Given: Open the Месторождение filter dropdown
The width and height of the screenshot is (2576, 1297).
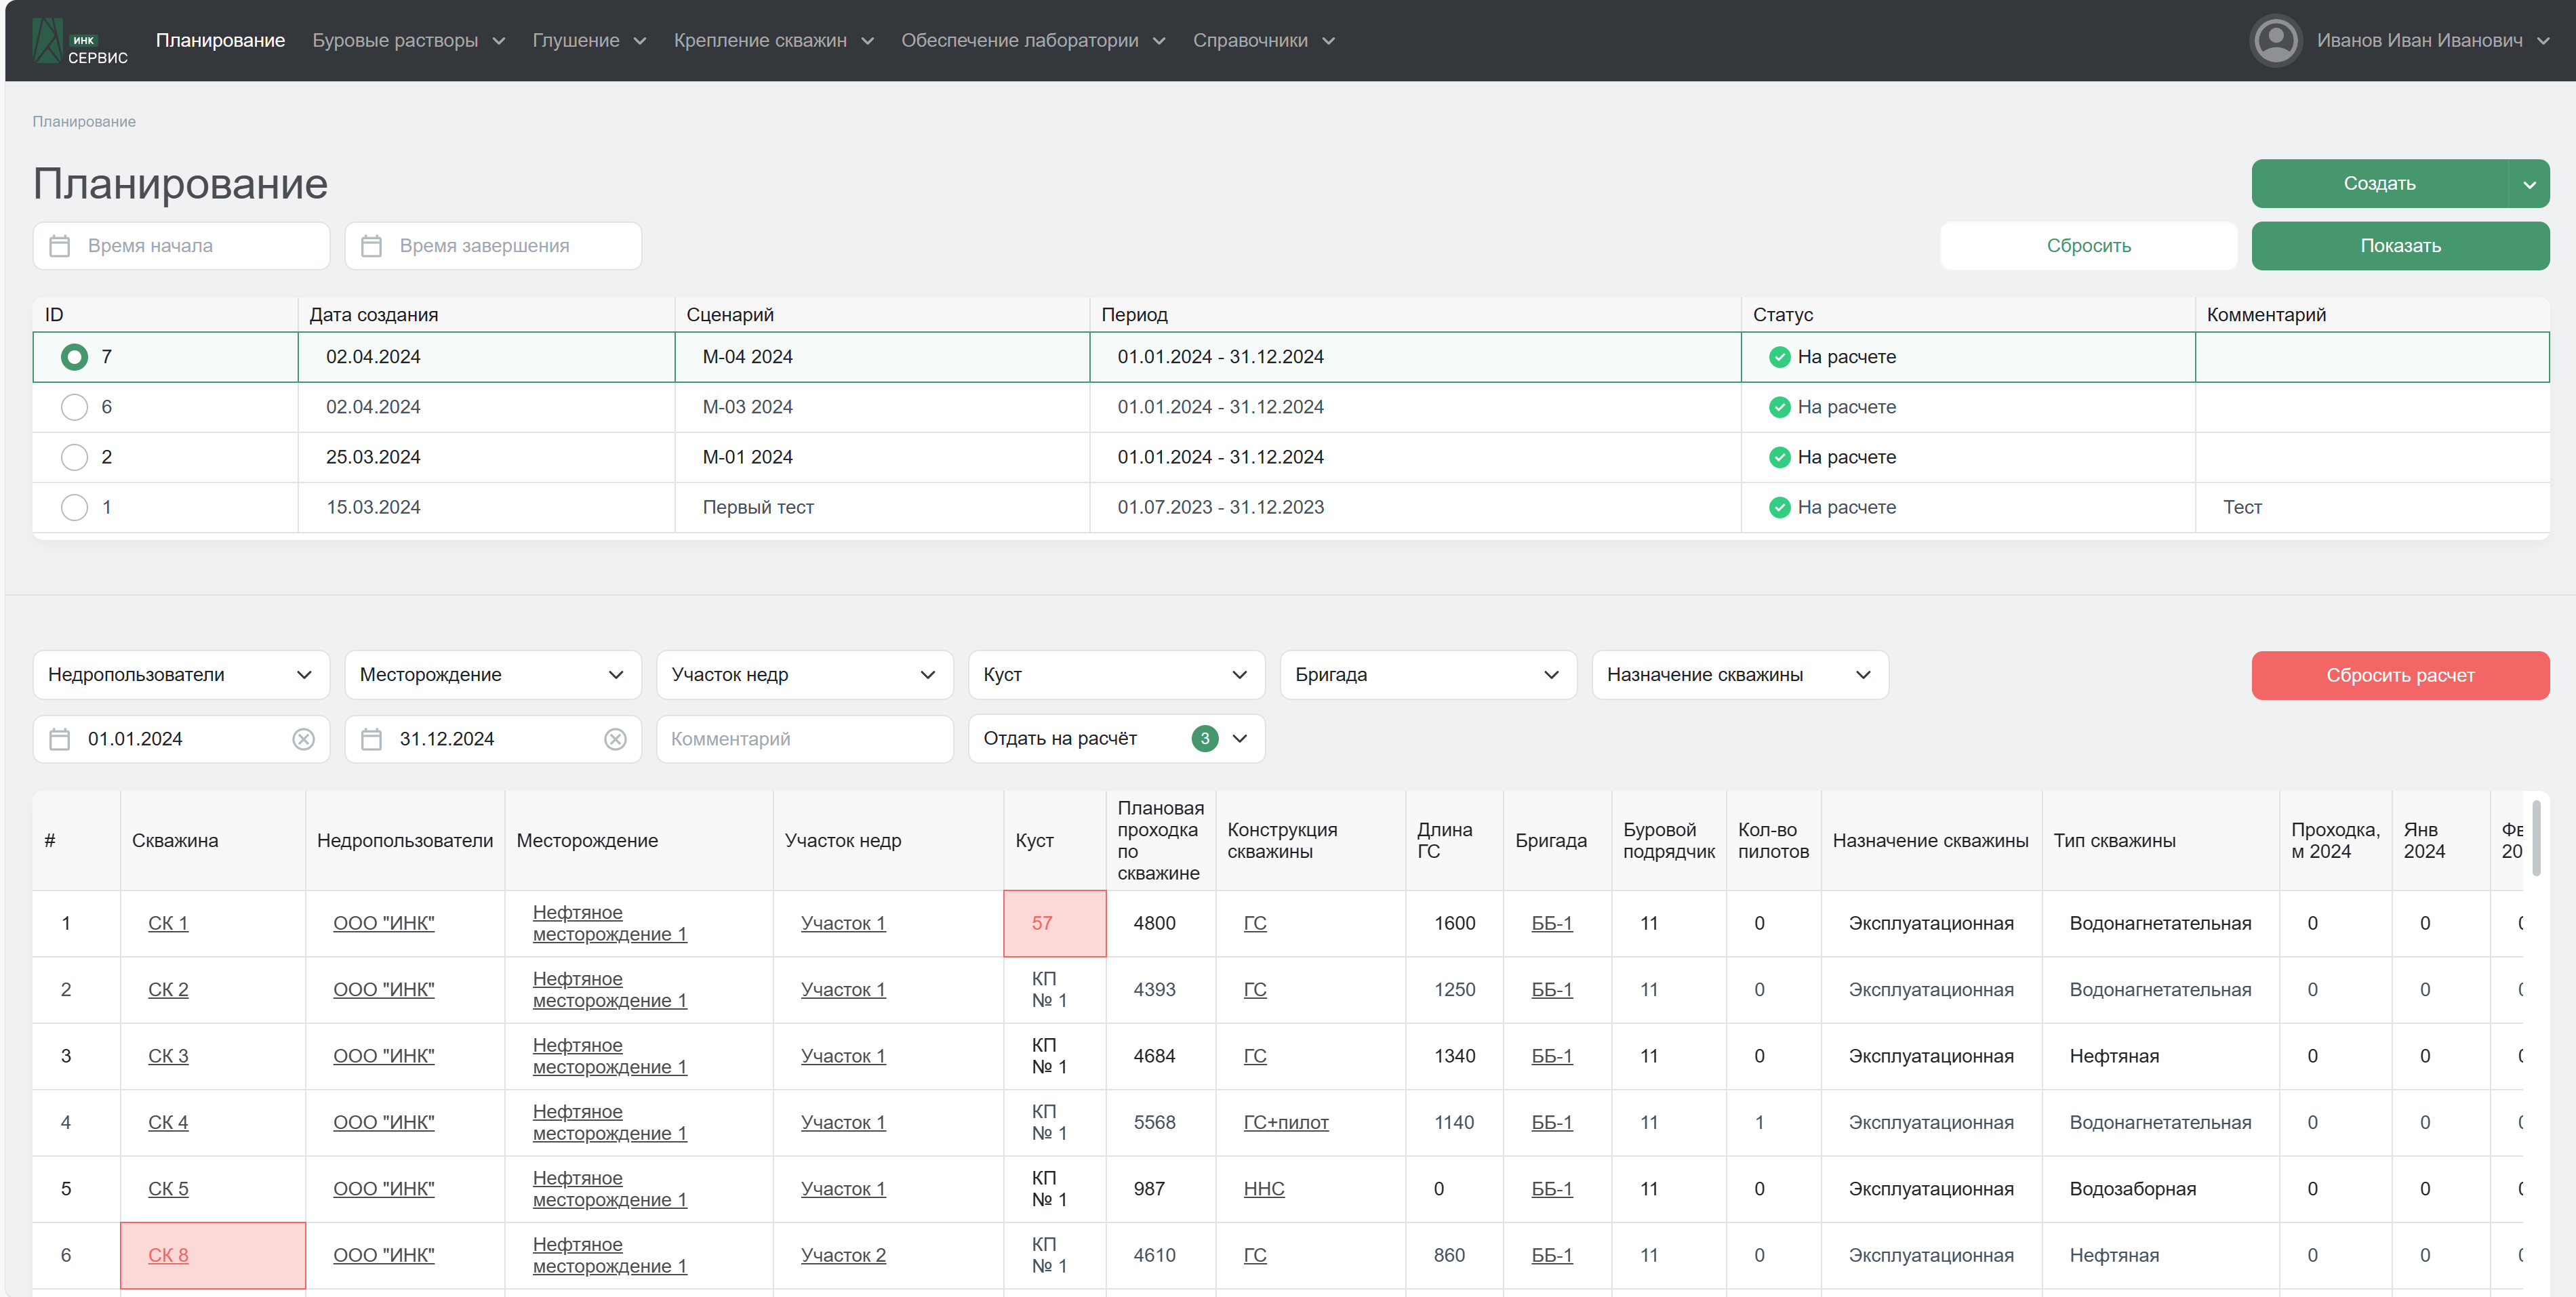Looking at the screenshot, I should pyautogui.click(x=493, y=675).
